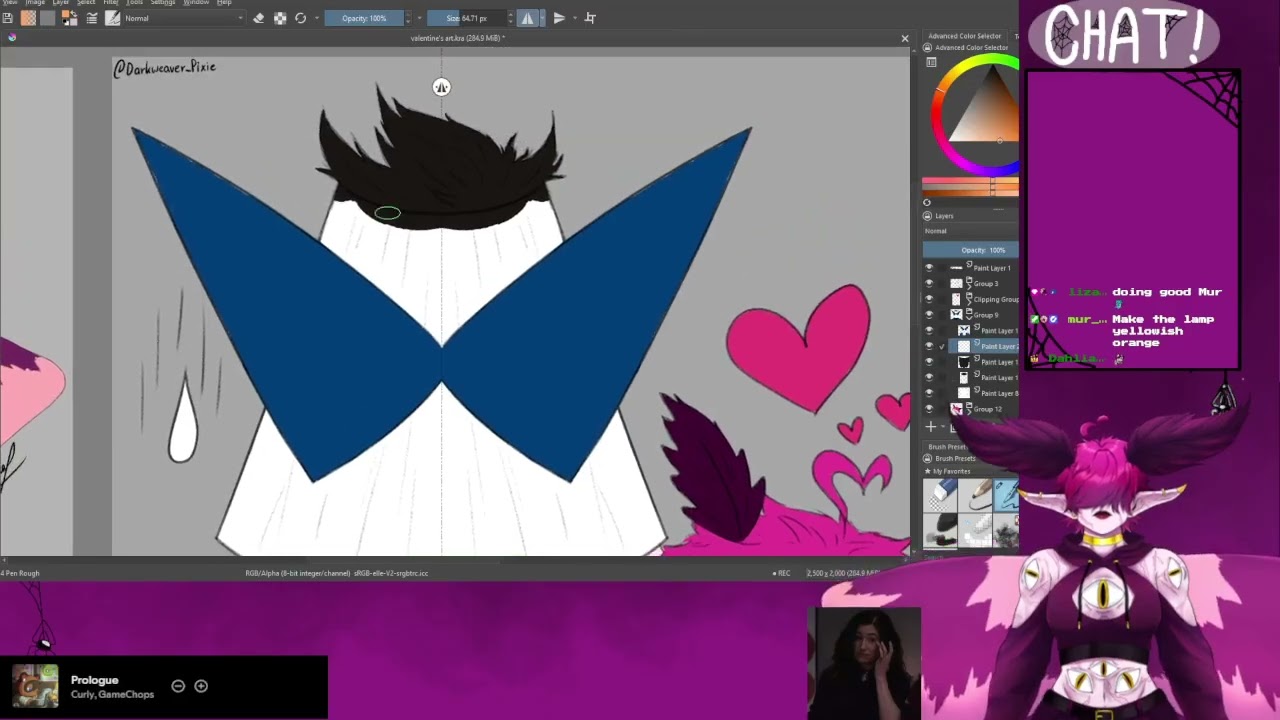
Task: Click the Prologue album art thumbnail
Action: coord(35,686)
